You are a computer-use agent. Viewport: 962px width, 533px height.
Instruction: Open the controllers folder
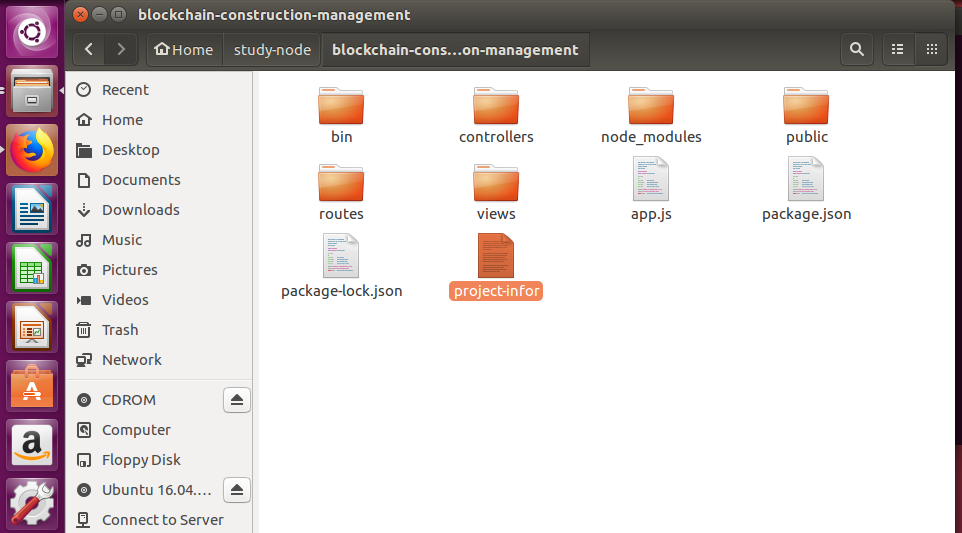tap(496, 115)
